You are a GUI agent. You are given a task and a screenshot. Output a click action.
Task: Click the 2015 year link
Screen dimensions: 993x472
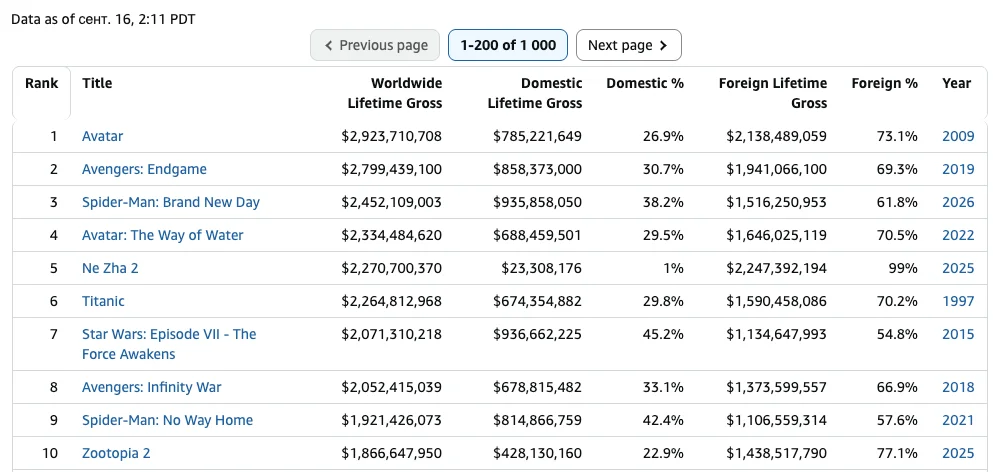coord(958,334)
